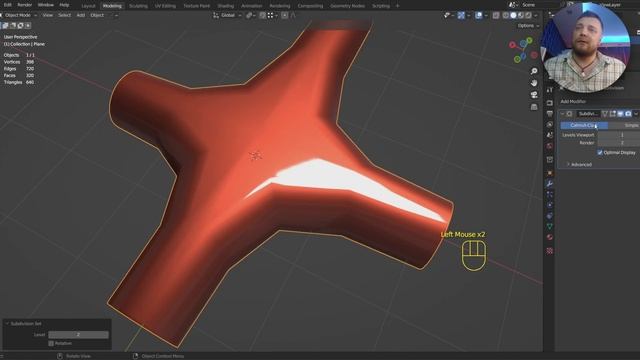This screenshot has height=360, width=640.
Task: Switch to the Sculpting workspace tab
Action: 138,6
